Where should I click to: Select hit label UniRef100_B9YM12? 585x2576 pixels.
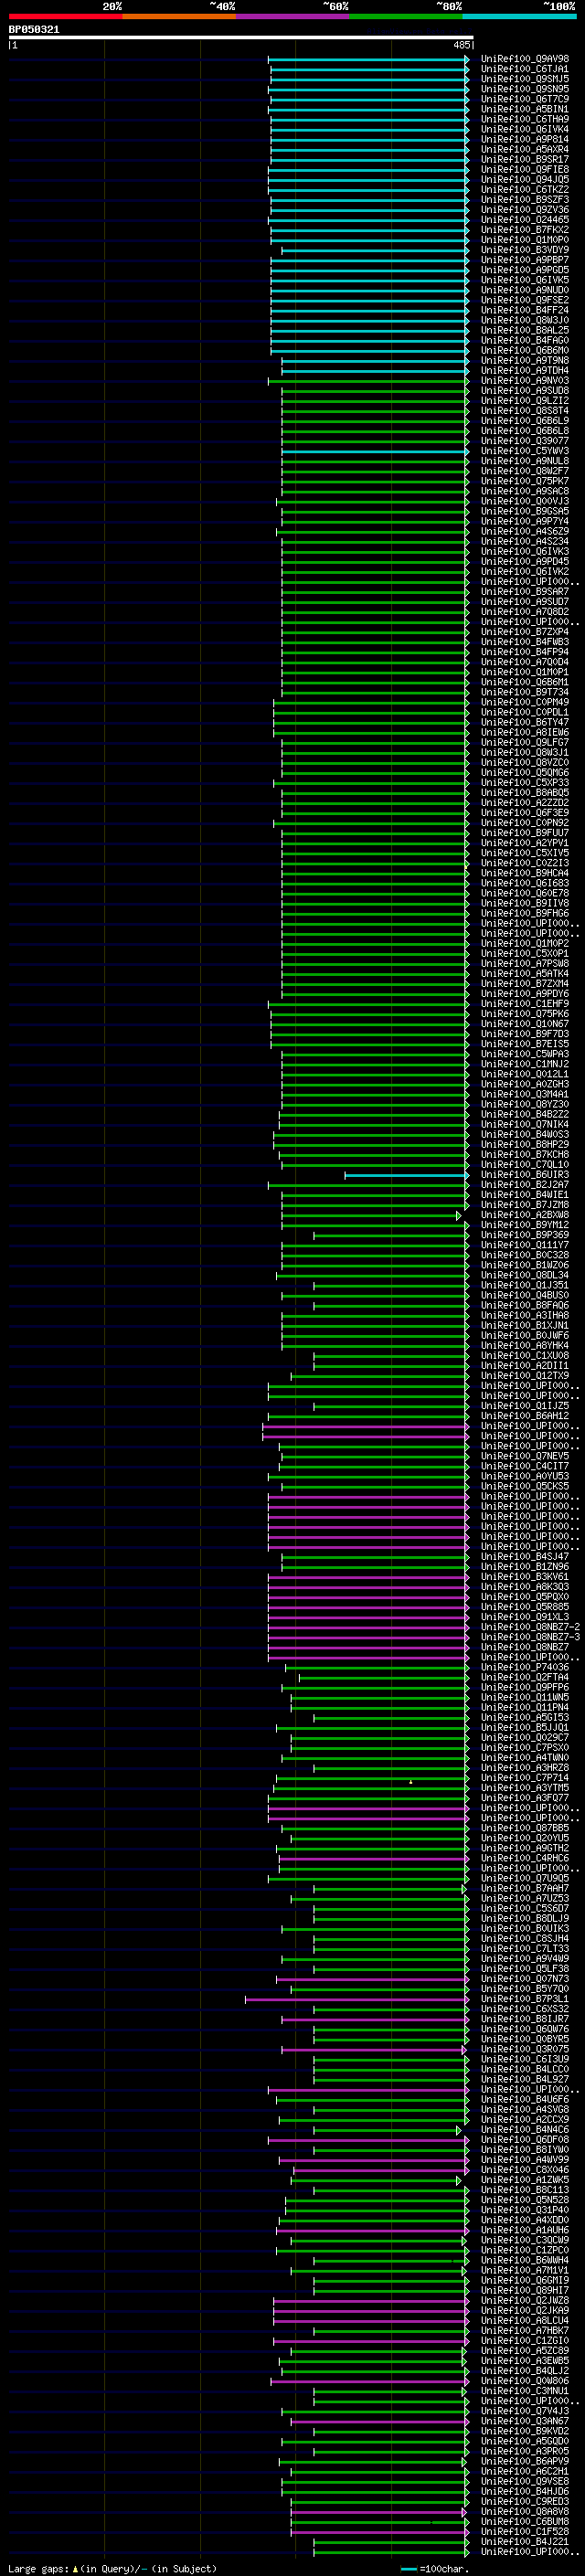[x=524, y=1225]
